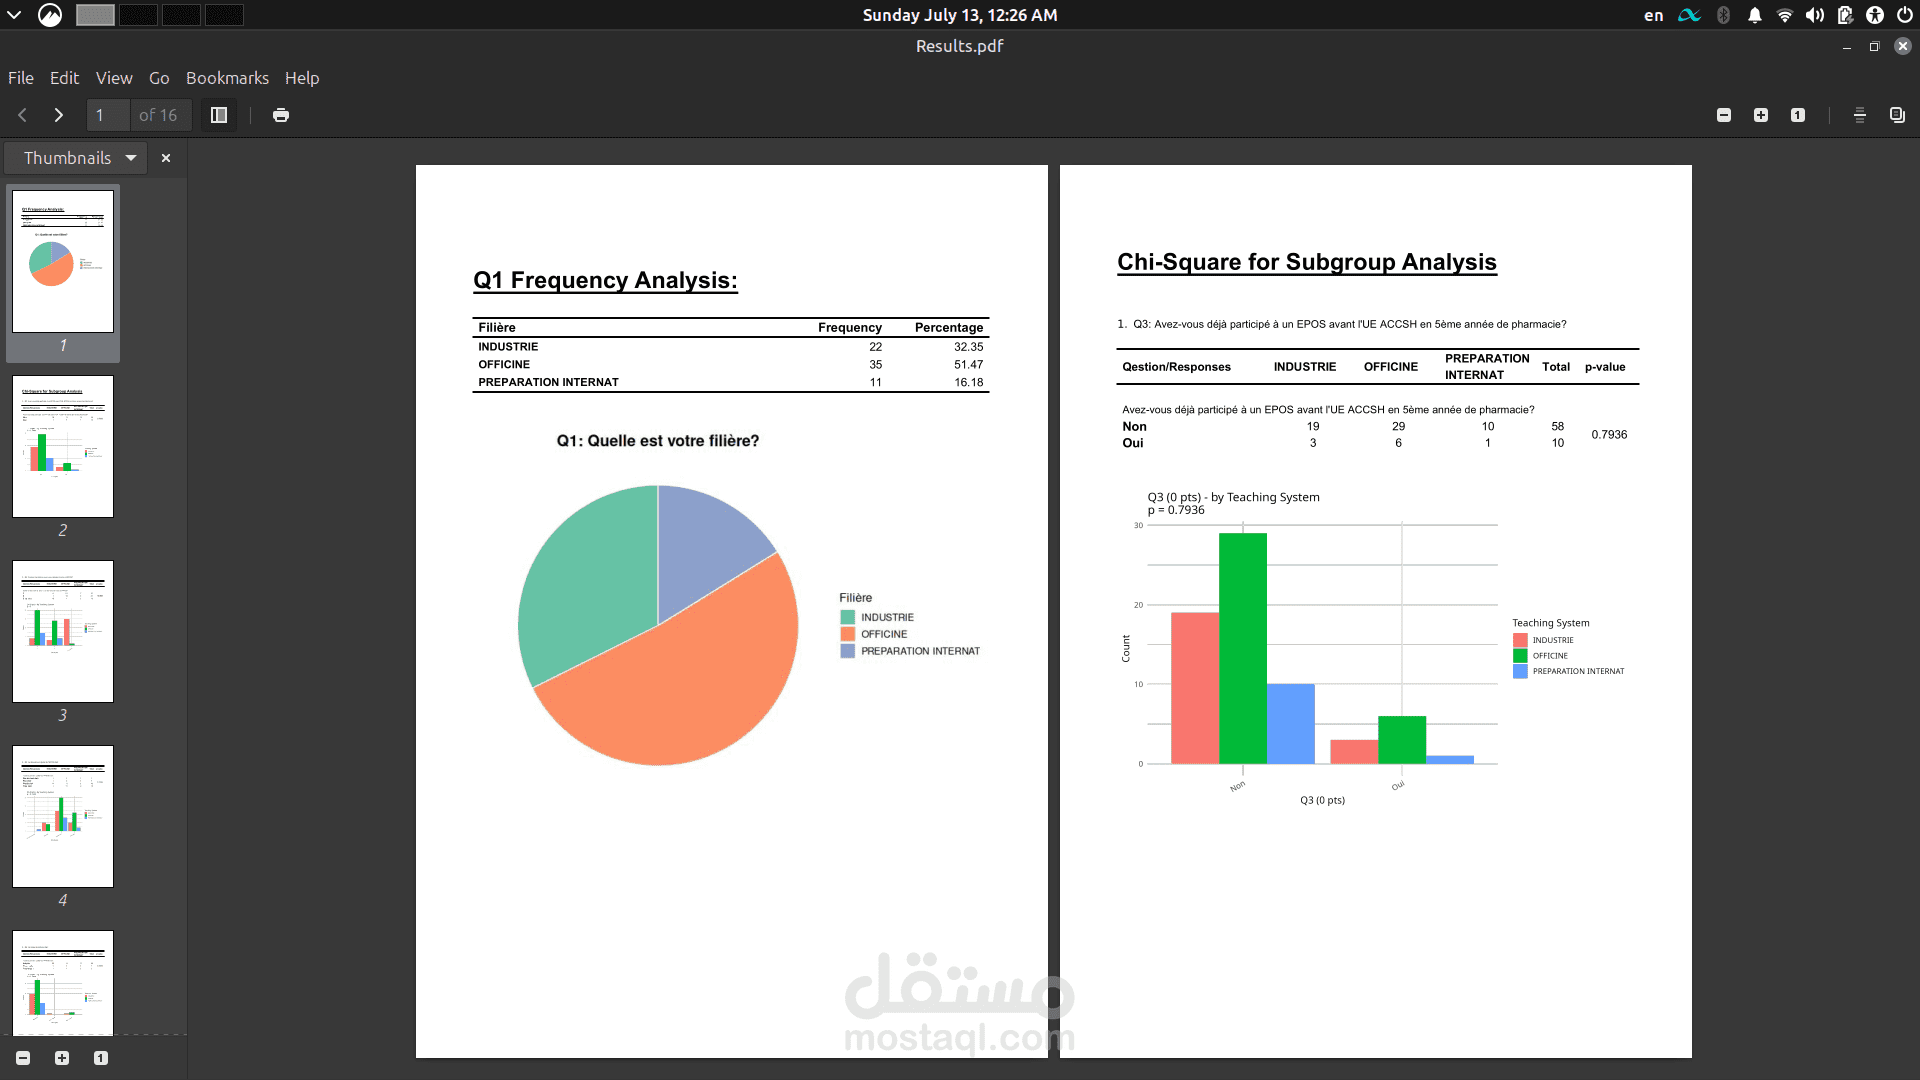The width and height of the screenshot is (1920, 1080).
Task: Enlarge thumbnails with sidebar plus button
Action: (62, 1058)
